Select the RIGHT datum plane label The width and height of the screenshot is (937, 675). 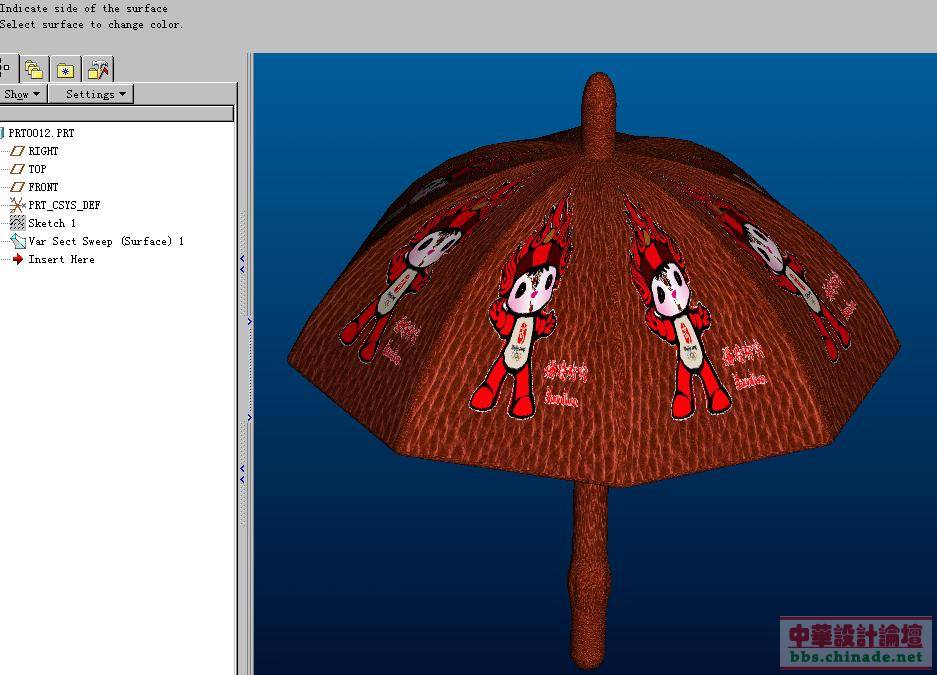(x=43, y=151)
